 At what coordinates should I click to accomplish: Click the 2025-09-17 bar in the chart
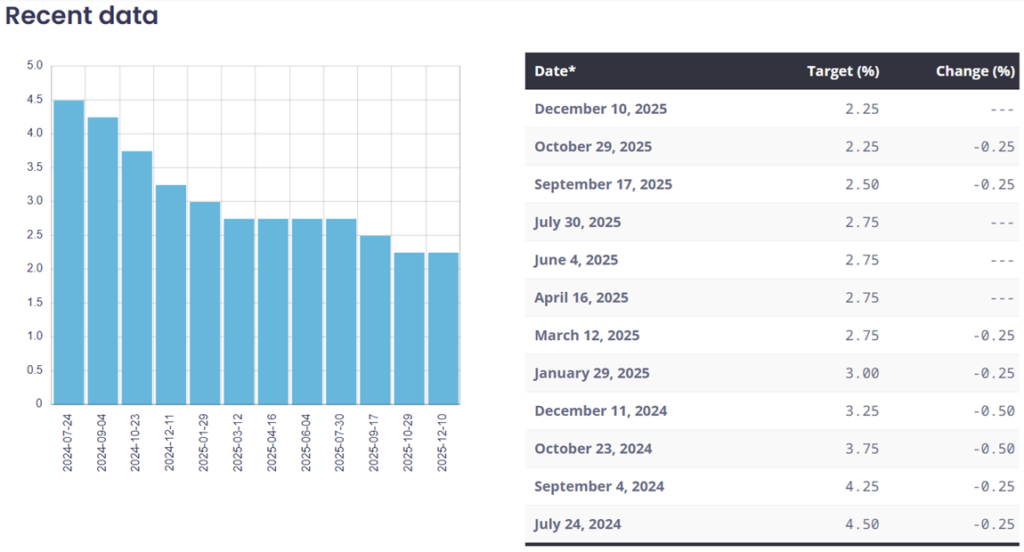click(x=375, y=320)
